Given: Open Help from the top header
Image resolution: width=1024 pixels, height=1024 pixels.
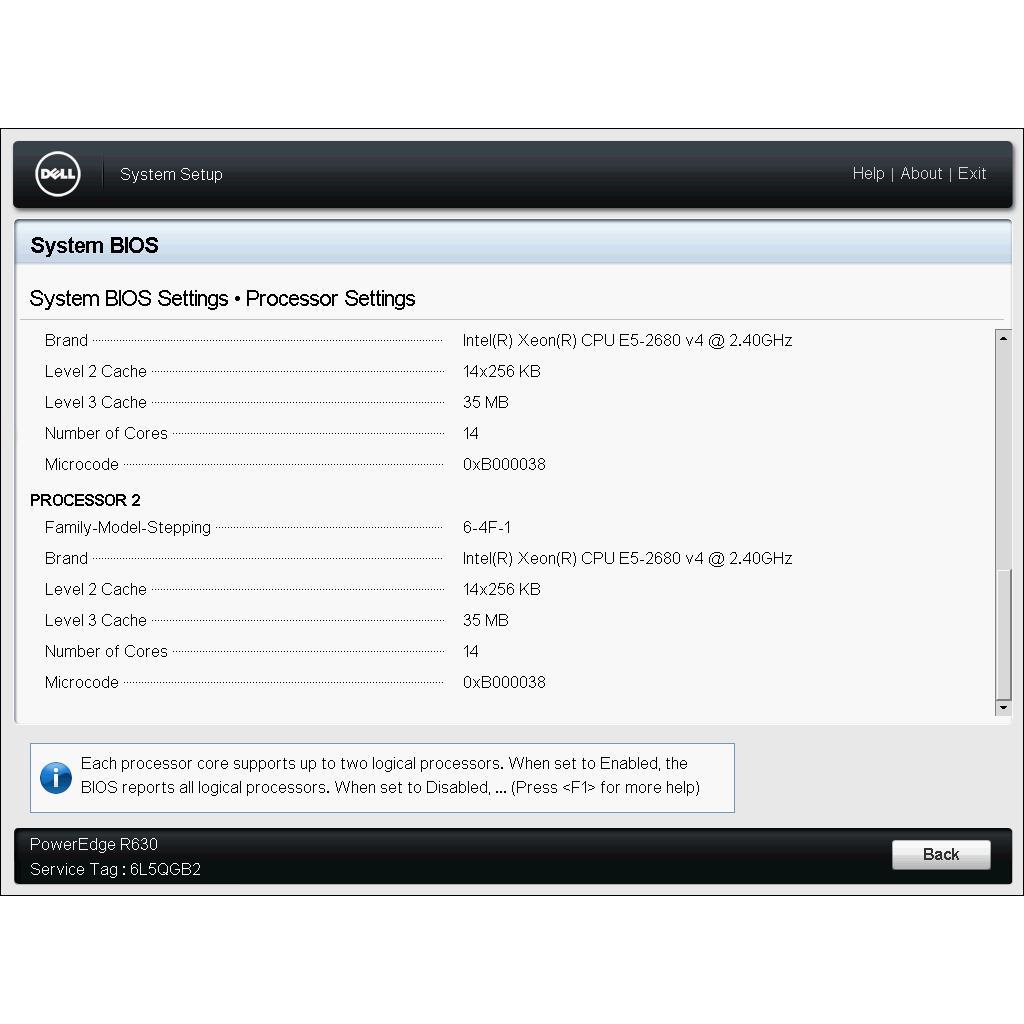Looking at the screenshot, I should point(867,174).
